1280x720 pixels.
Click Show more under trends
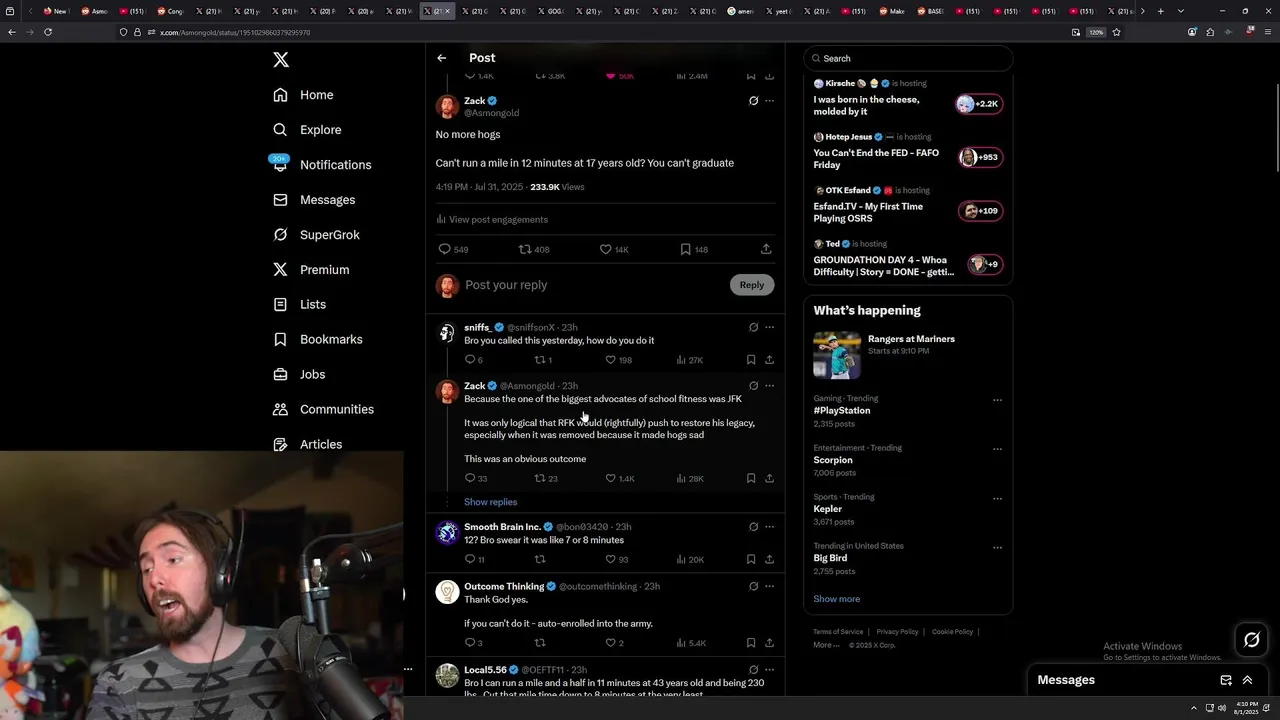pyautogui.click(x=836, y=599)
